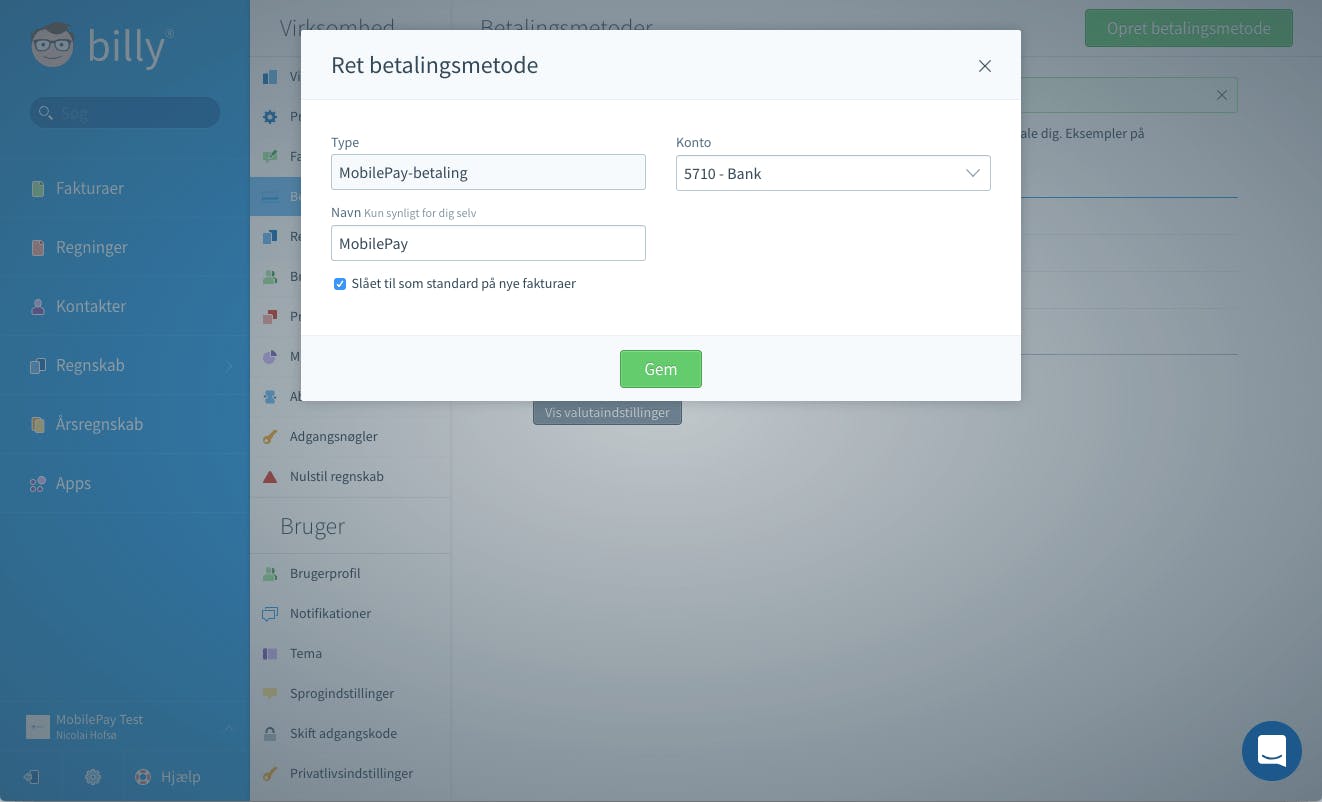Click the Notifikationer speech bubbles icon
This screenshot has width=1322, height=802.
pos(270,613)
